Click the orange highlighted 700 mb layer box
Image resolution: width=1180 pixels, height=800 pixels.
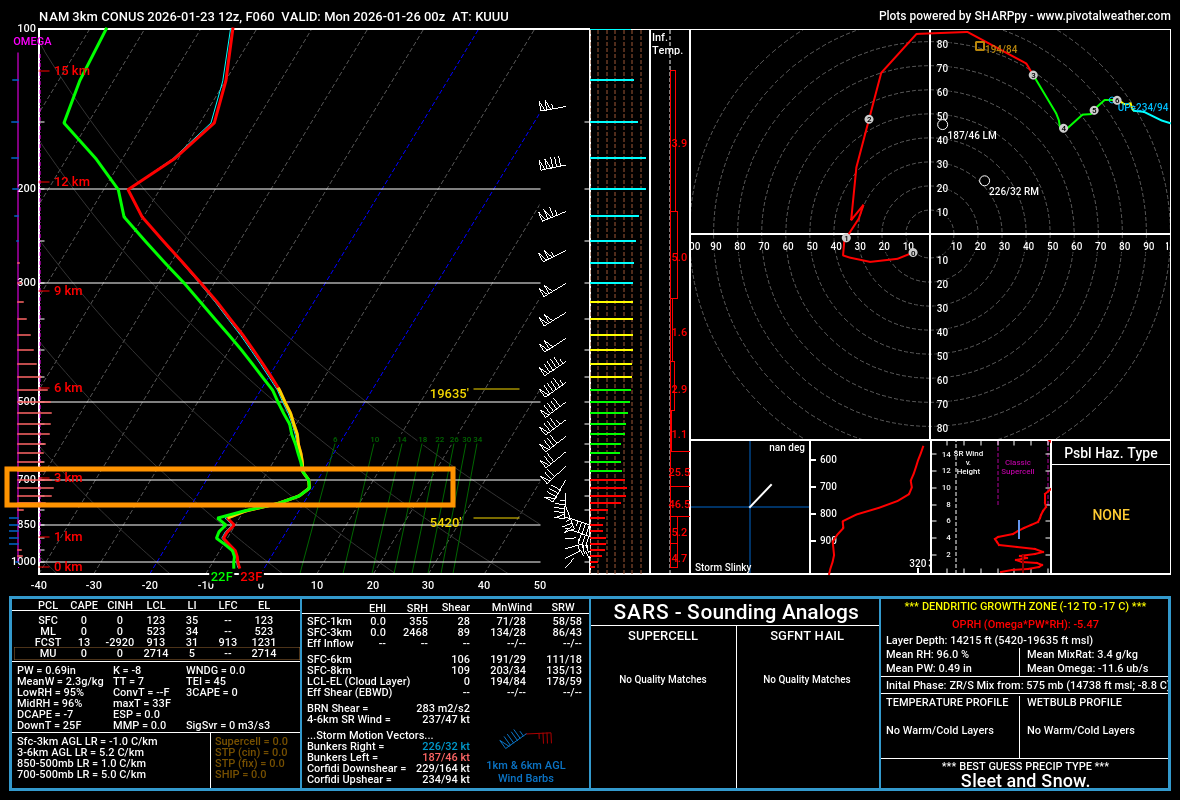point(230,487)
